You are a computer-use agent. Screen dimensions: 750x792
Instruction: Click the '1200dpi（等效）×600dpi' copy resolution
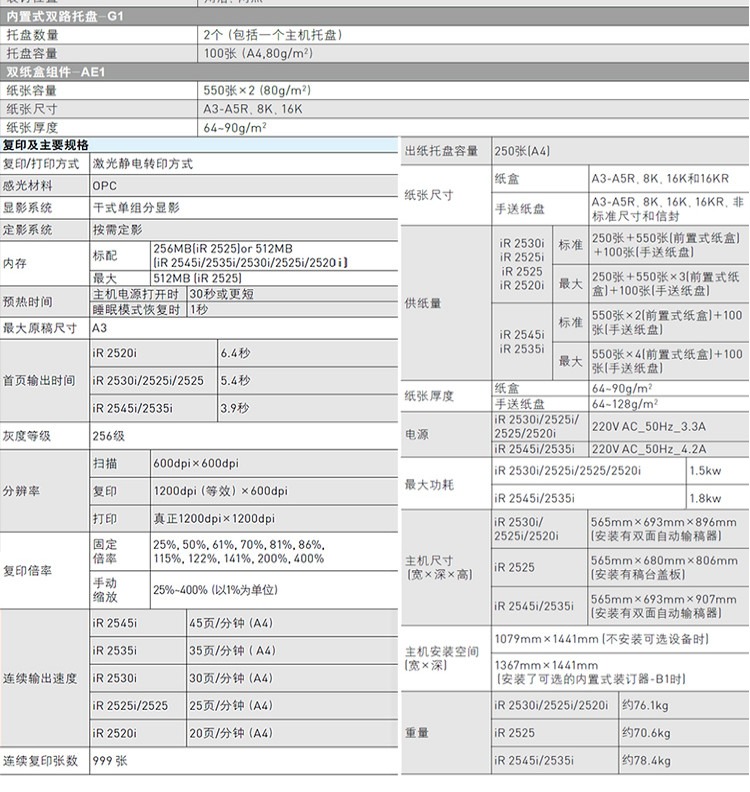220,491
